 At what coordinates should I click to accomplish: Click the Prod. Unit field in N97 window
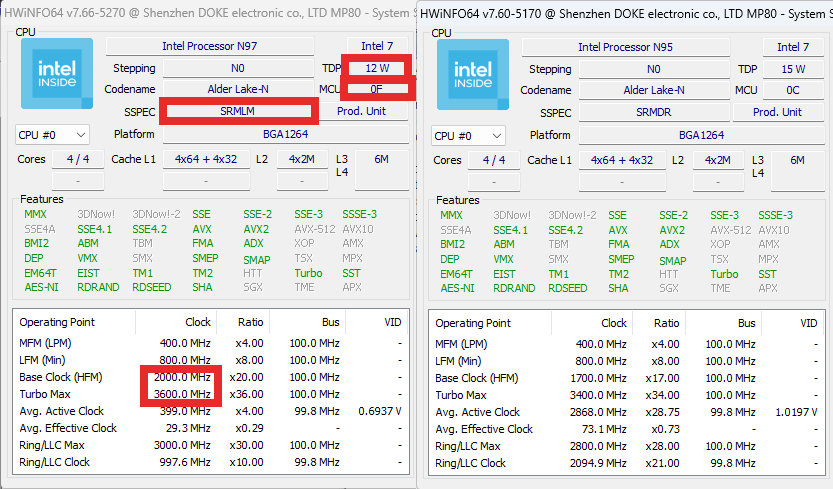coord(361,111)
